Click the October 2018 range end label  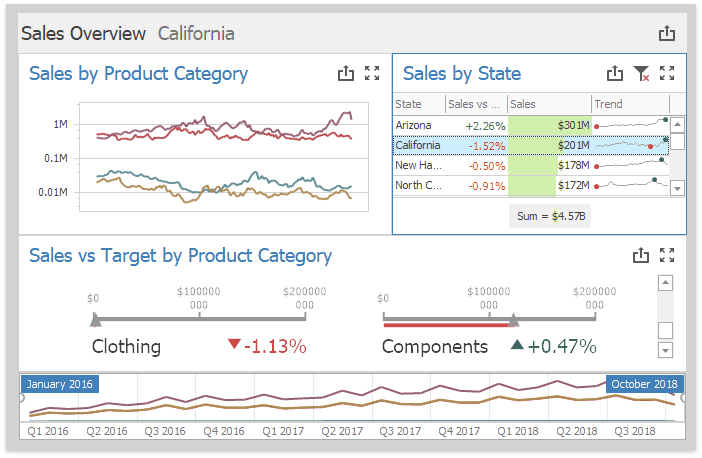tap(643, 384)
